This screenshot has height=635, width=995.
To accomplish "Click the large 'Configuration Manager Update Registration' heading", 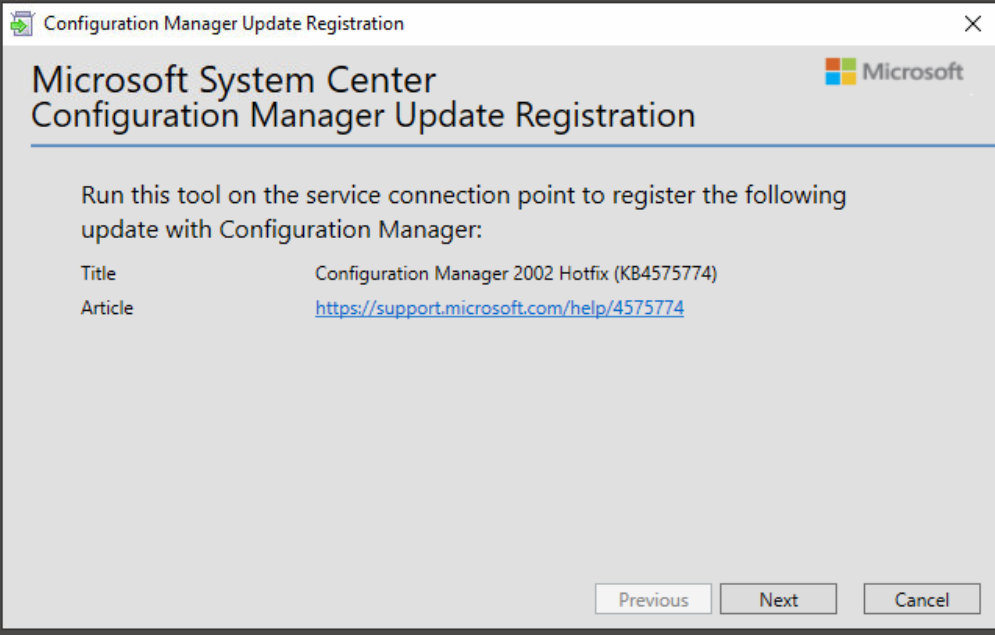I will [363, 115].
